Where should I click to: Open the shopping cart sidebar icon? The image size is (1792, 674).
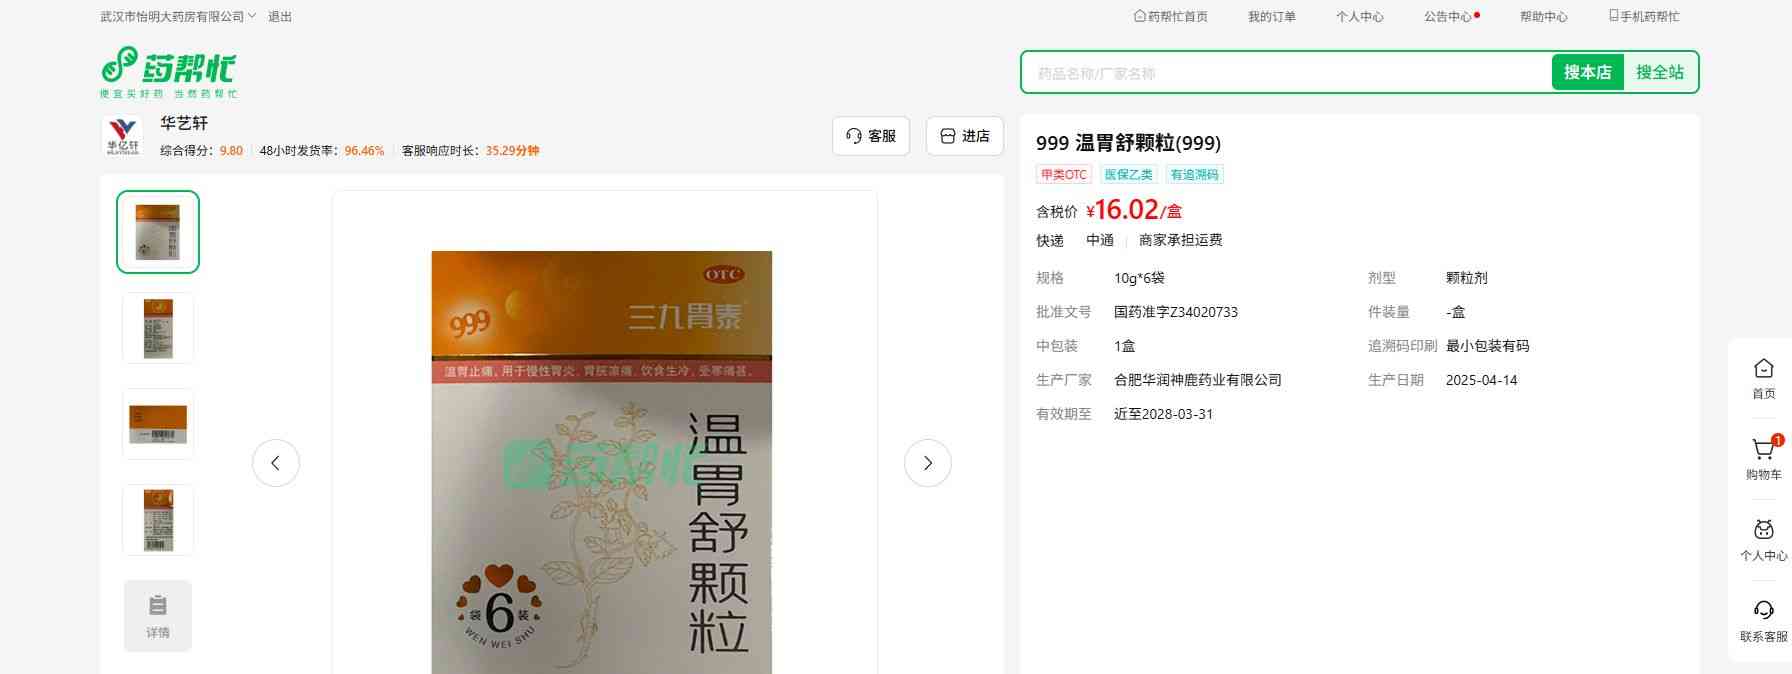pyautogui.click(x=1763, y=450)
